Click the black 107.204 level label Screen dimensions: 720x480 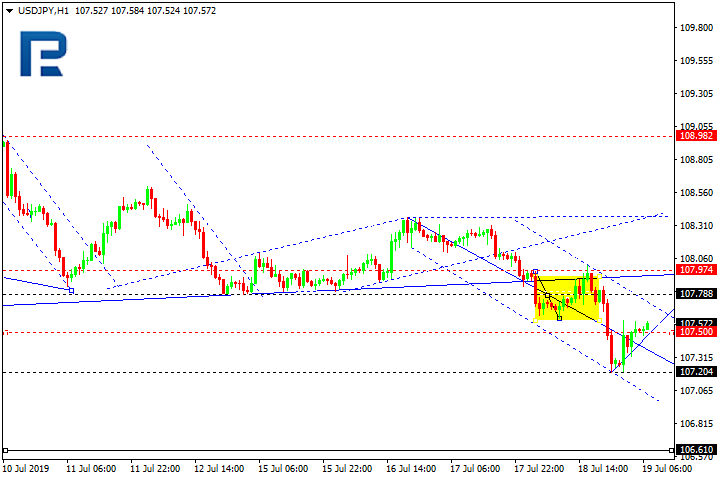[694, 372]
